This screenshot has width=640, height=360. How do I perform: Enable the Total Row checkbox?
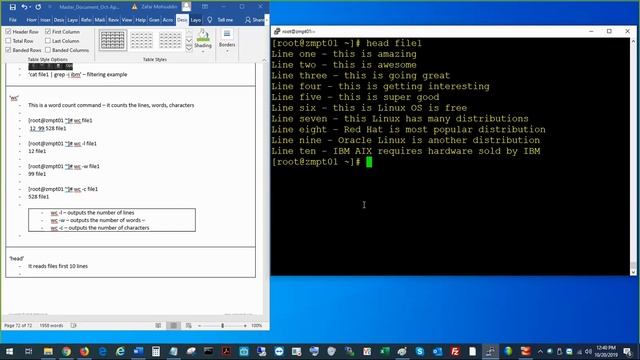pyautogui.click(x=9, y=41)
